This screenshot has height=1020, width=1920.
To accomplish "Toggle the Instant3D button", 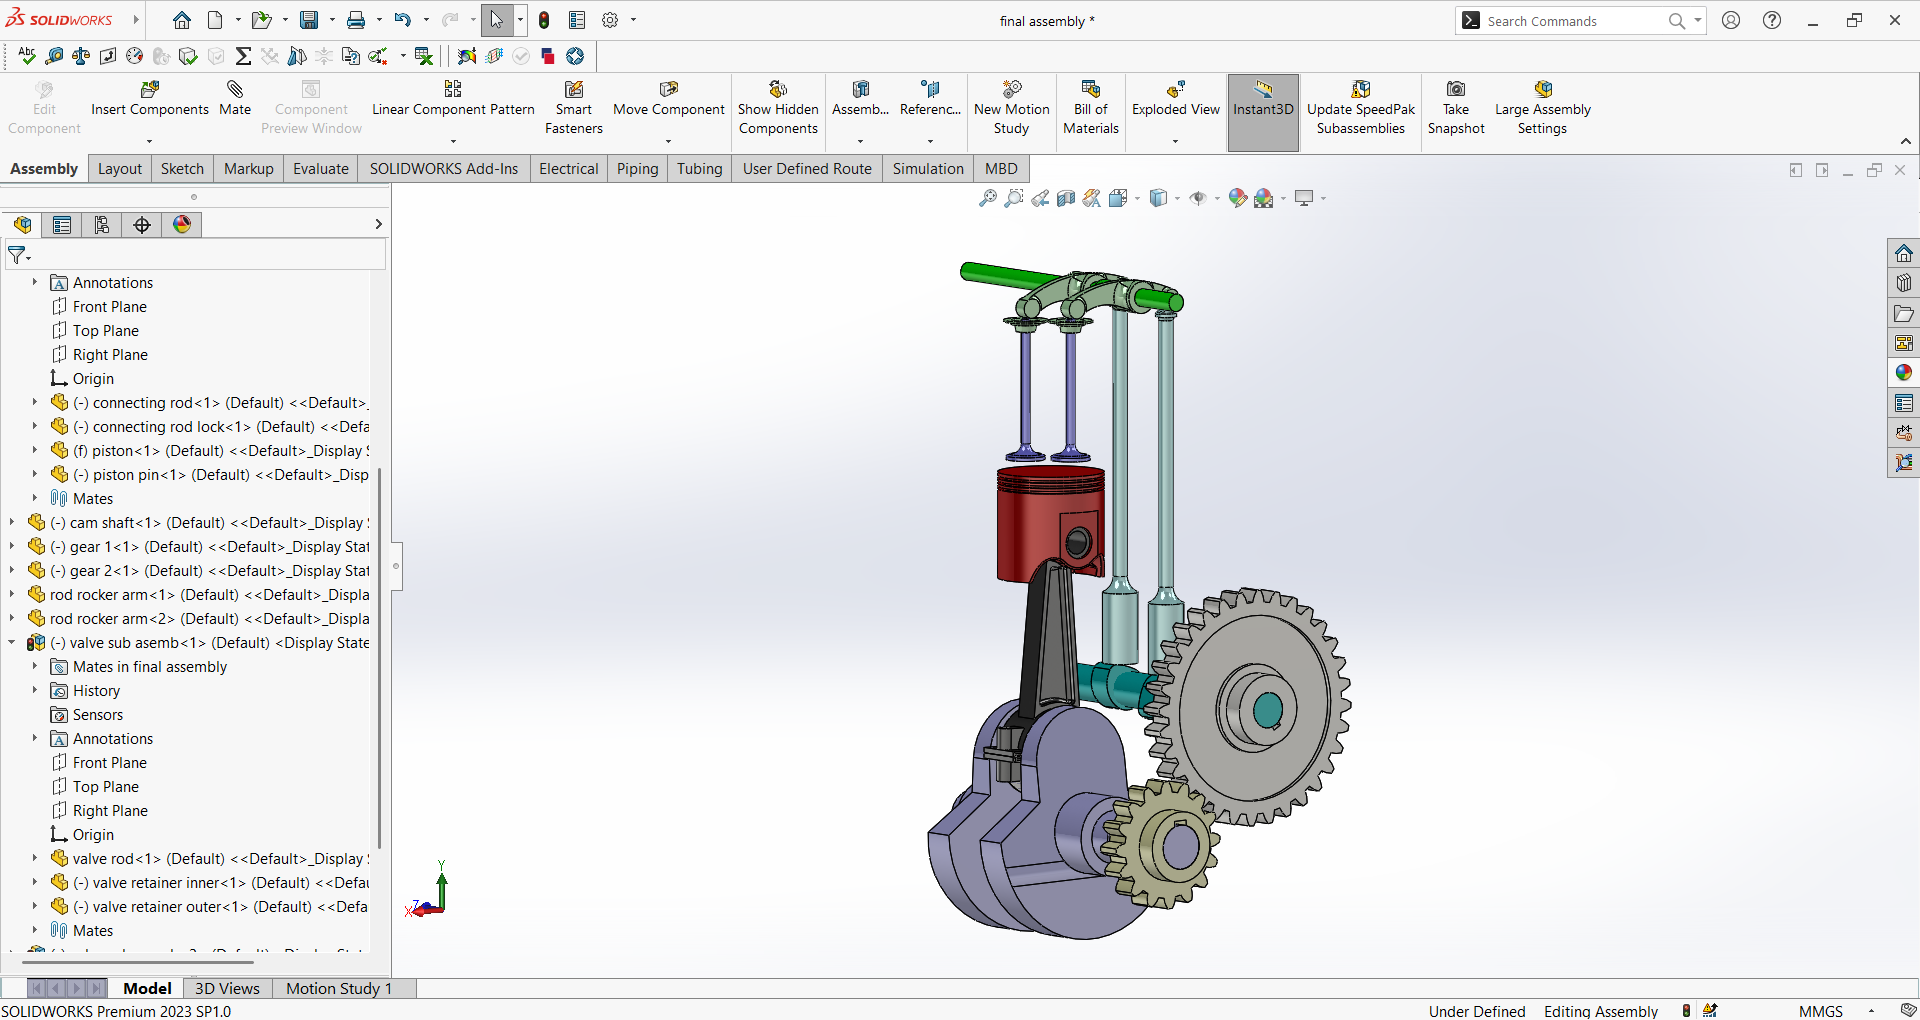I will click(1263, 100).
